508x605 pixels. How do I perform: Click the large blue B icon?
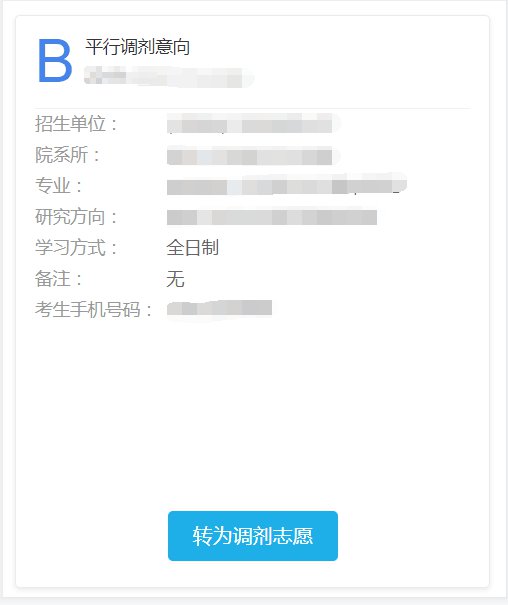54,61
